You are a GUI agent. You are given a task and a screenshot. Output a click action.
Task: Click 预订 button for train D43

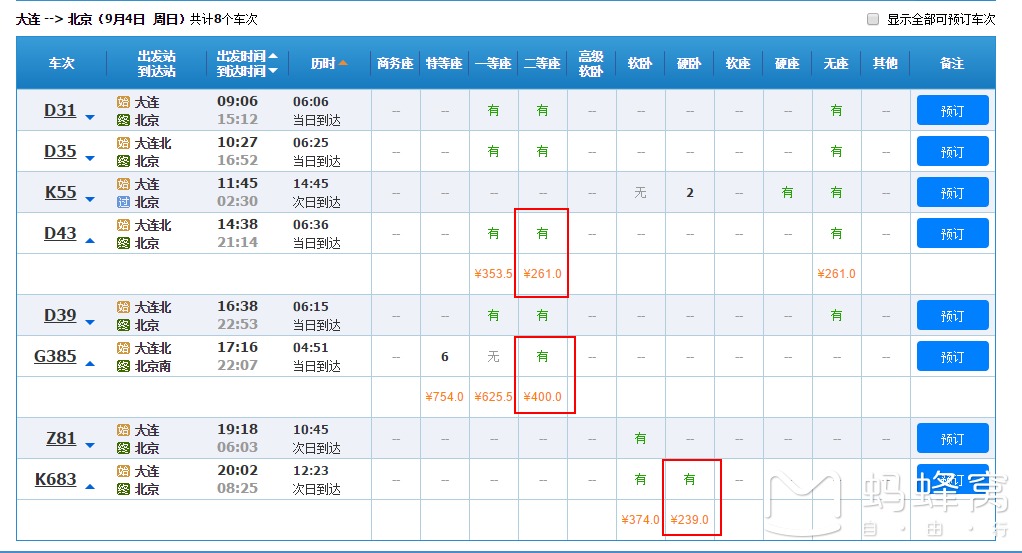tap(952, 233)
